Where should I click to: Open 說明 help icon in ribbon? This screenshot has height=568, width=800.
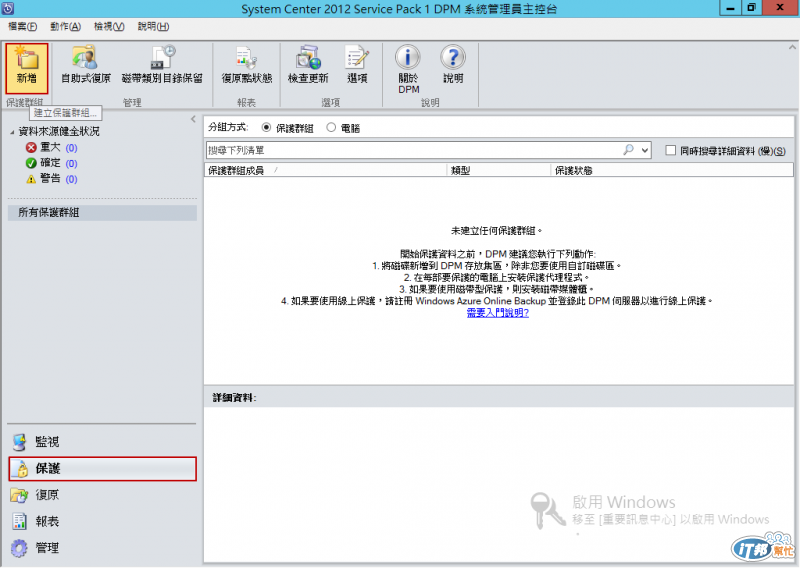453,65
